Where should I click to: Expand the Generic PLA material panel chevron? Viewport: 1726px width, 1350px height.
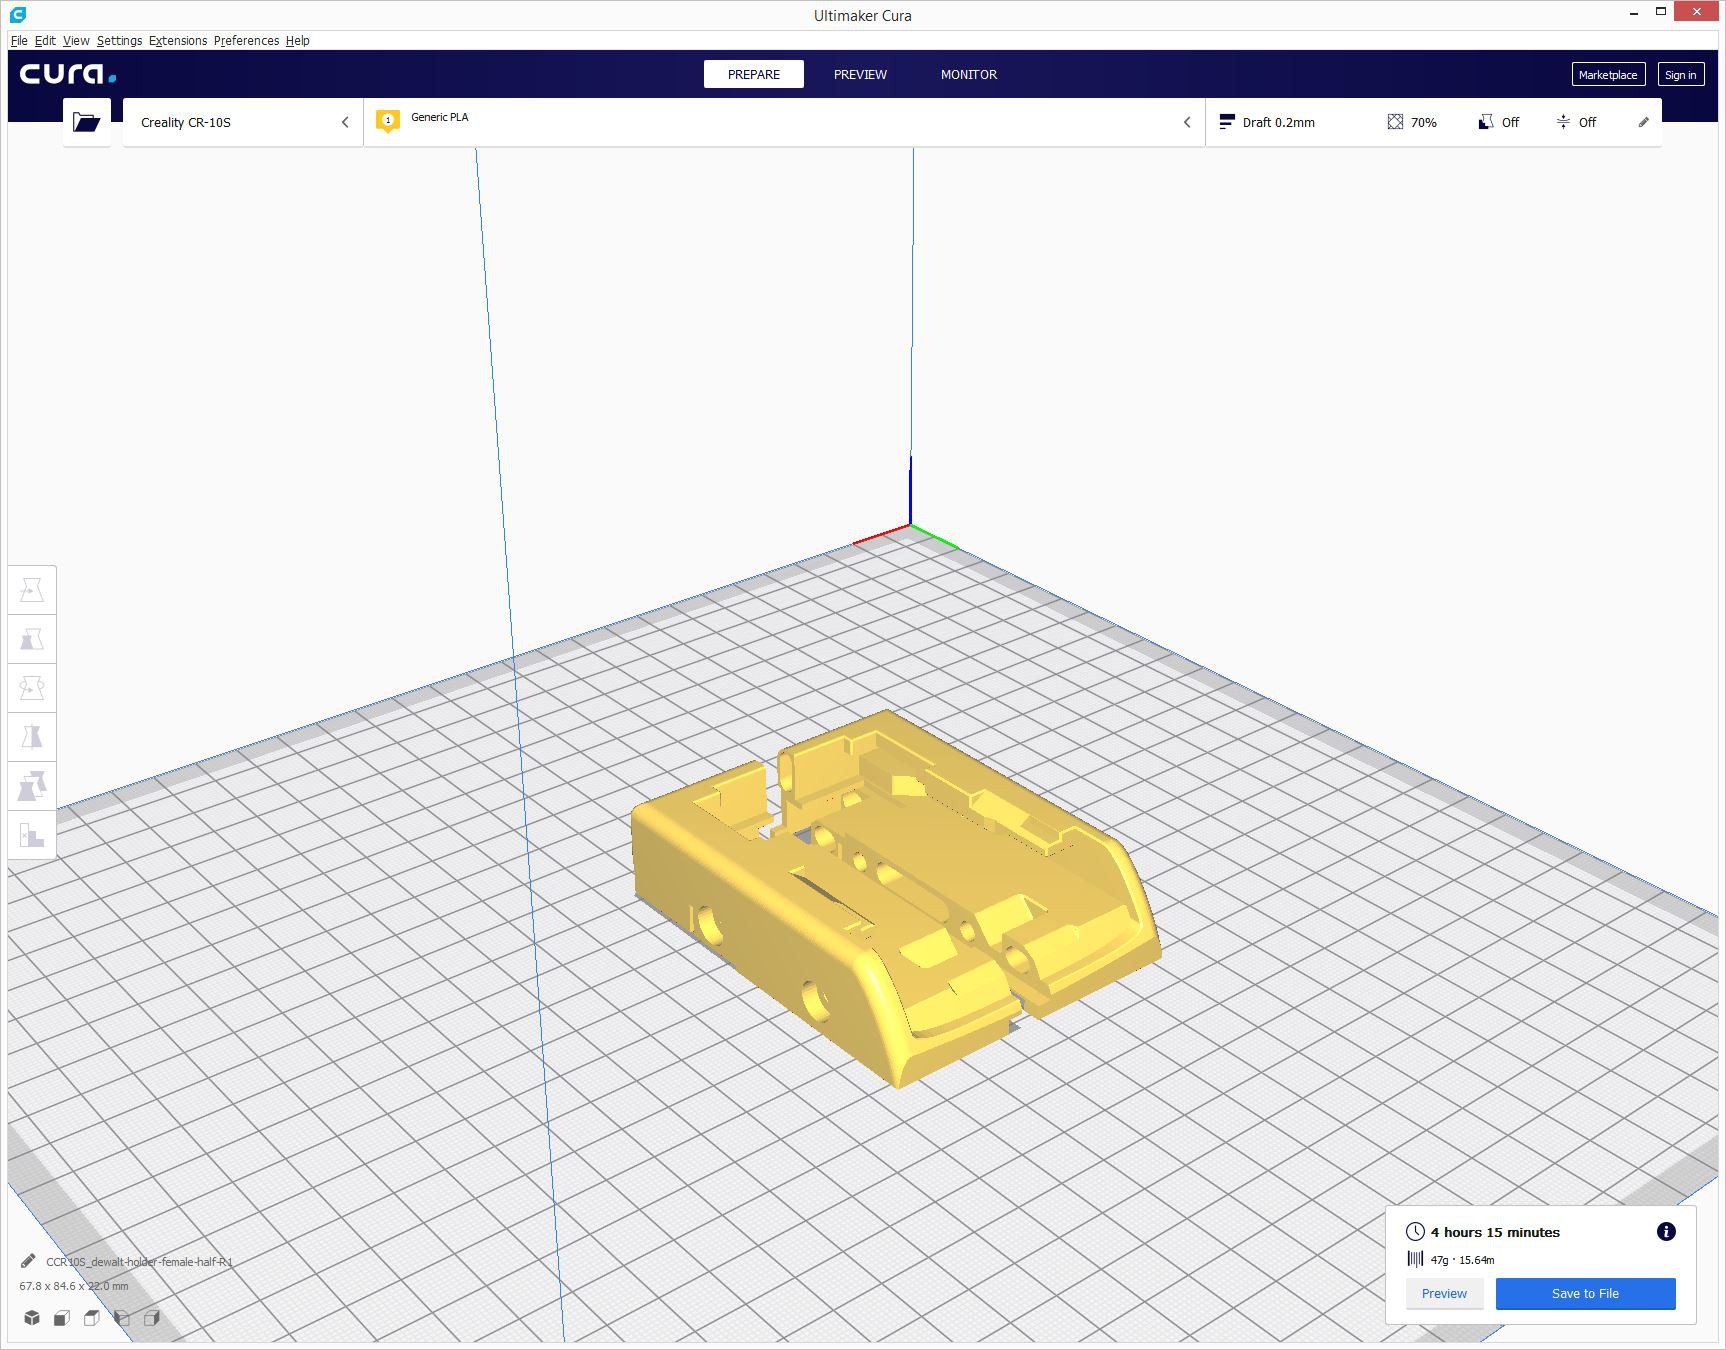tap(1187, 122)
